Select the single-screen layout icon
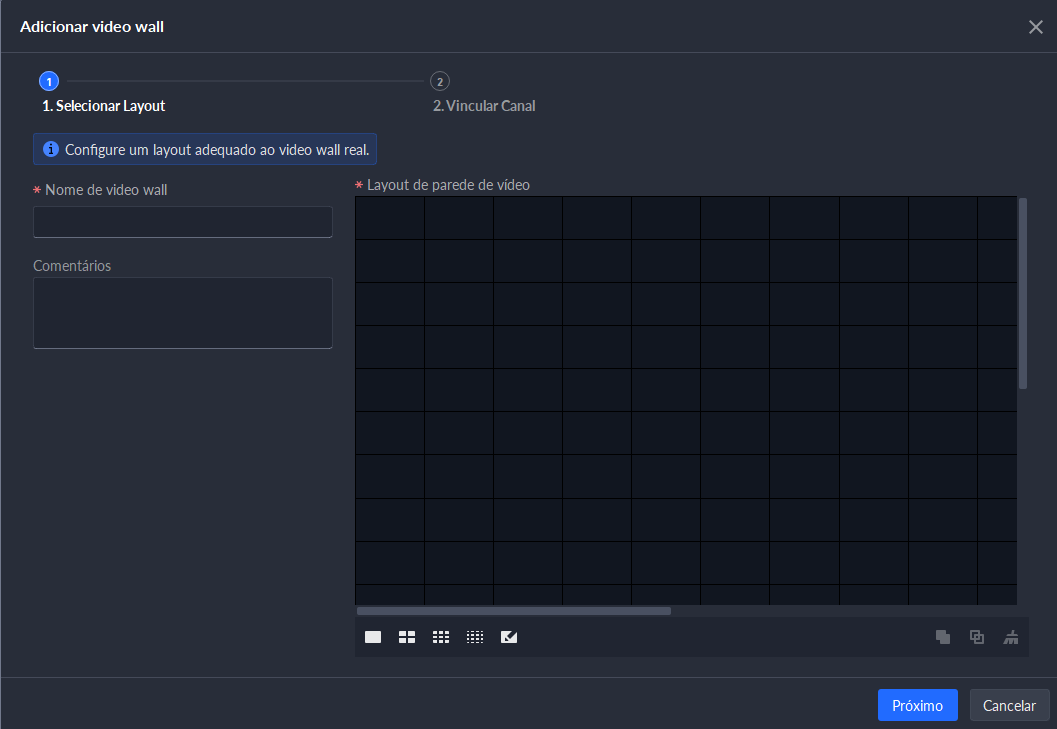1057x729 pixels. (x=373, y=637)
